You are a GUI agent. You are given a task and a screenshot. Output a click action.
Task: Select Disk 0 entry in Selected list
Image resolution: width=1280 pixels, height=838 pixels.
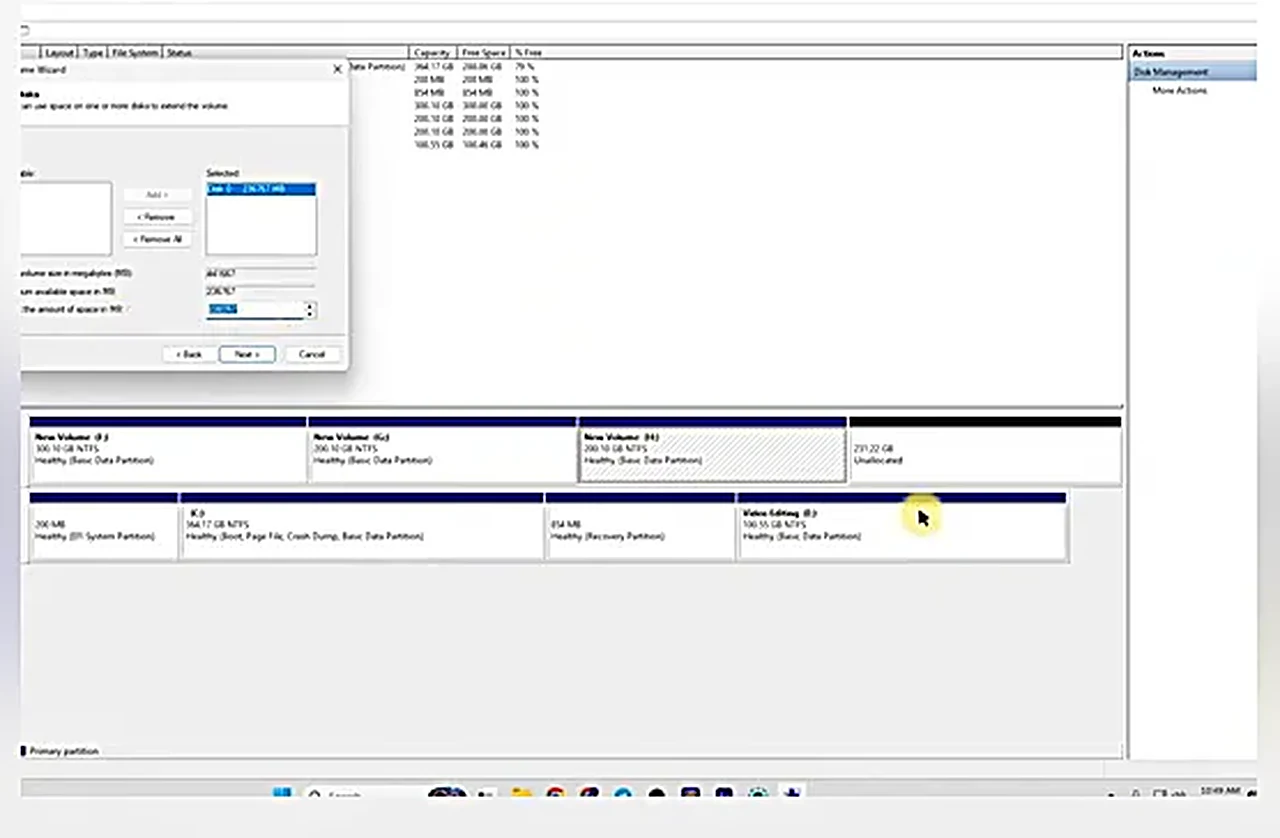pos(260,188)
